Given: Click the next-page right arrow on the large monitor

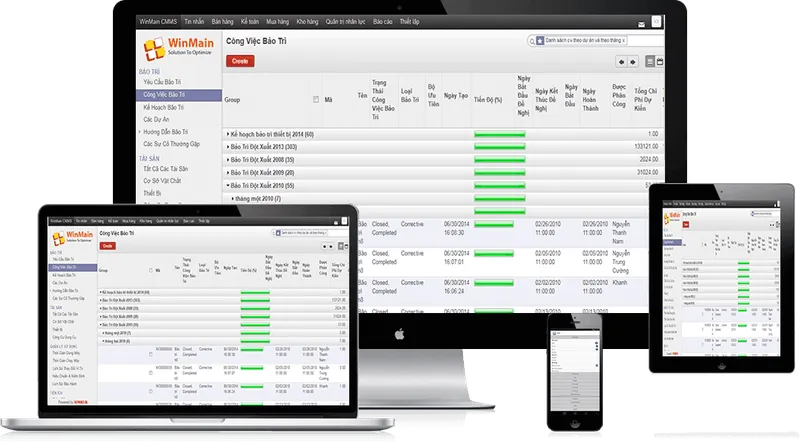Looking at the screenshot, I should 633,62.
